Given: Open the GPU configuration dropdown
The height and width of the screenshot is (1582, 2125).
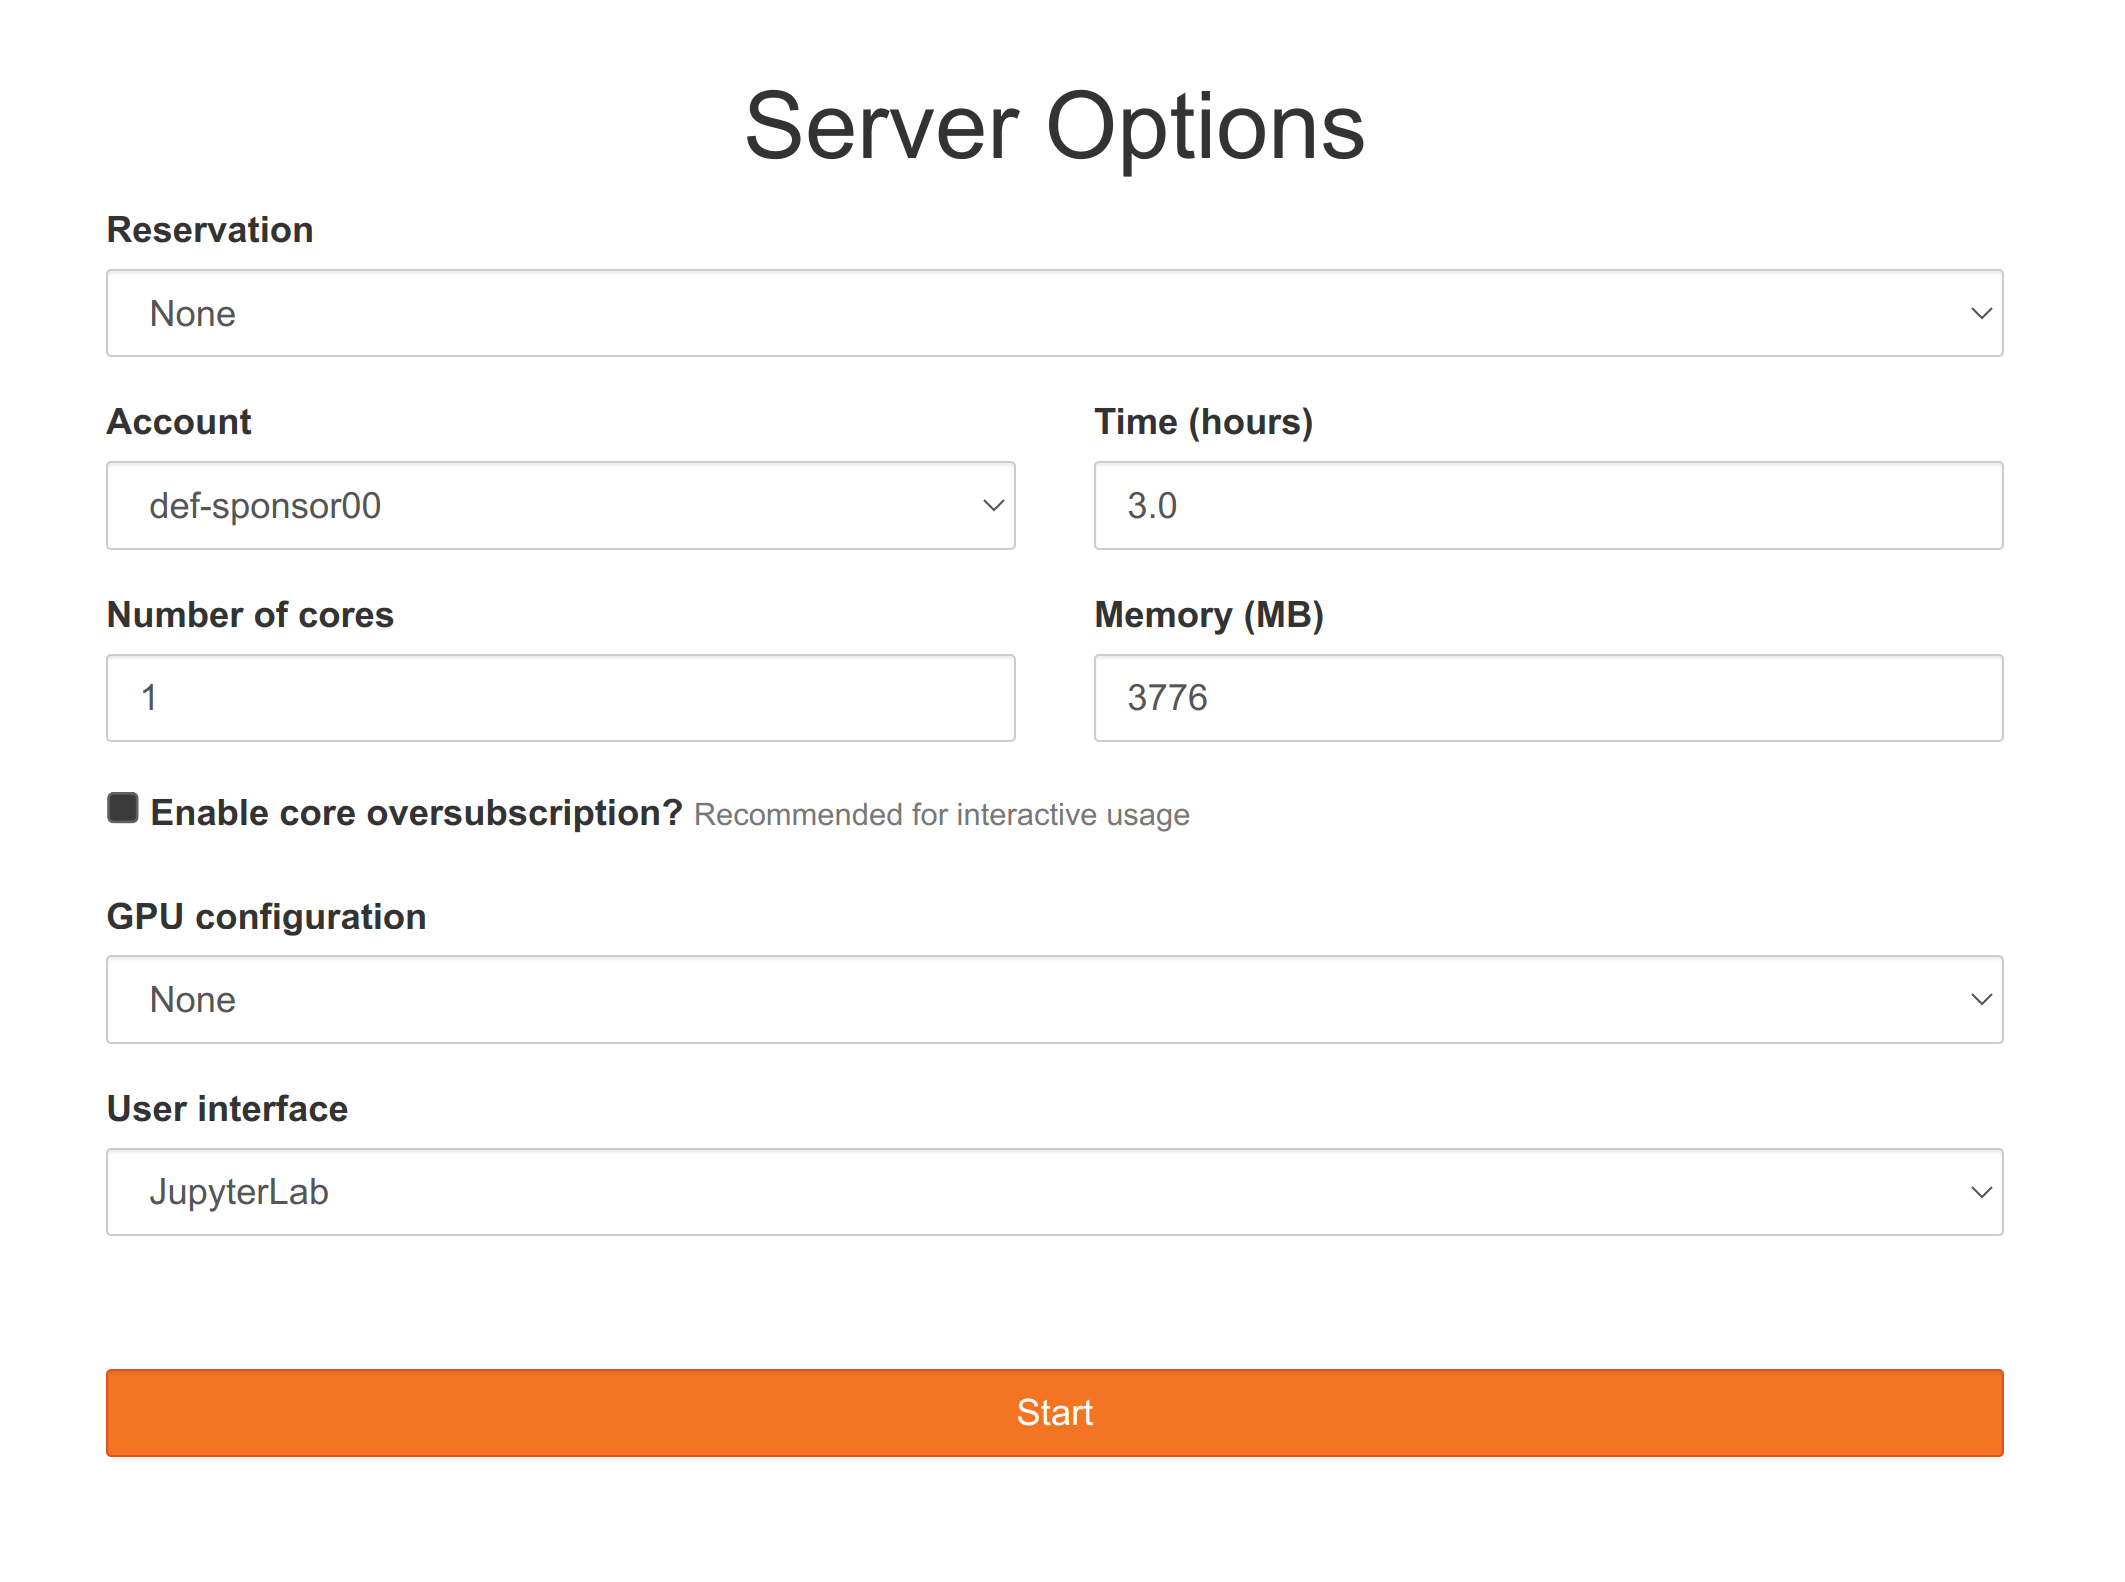Looking at the screenshot, I should pyautogui.click(x=1054, y=999).
